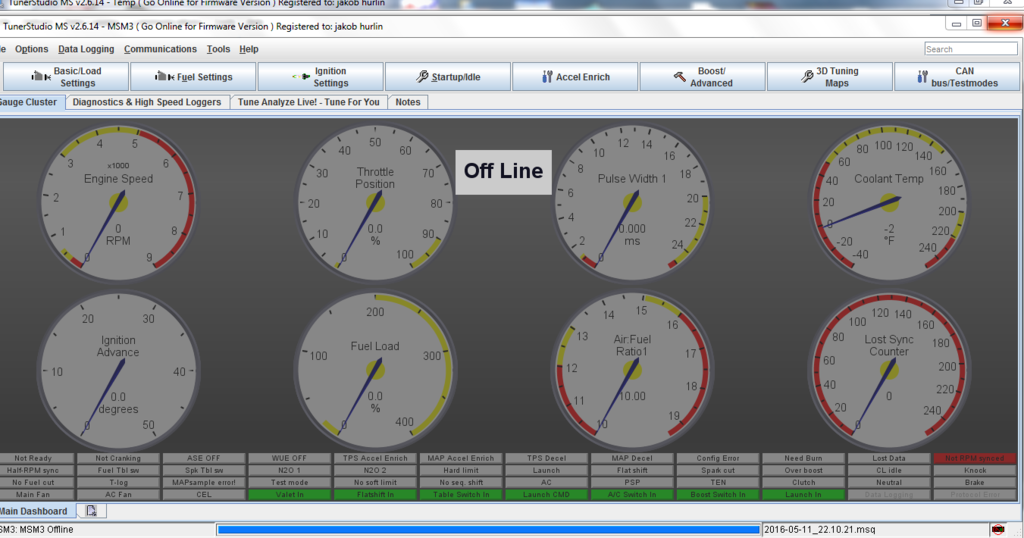This screenshot has height=538, width=1024.
Task: Click the green Boost Switch In indicator
Action: (x=718, y=495)
